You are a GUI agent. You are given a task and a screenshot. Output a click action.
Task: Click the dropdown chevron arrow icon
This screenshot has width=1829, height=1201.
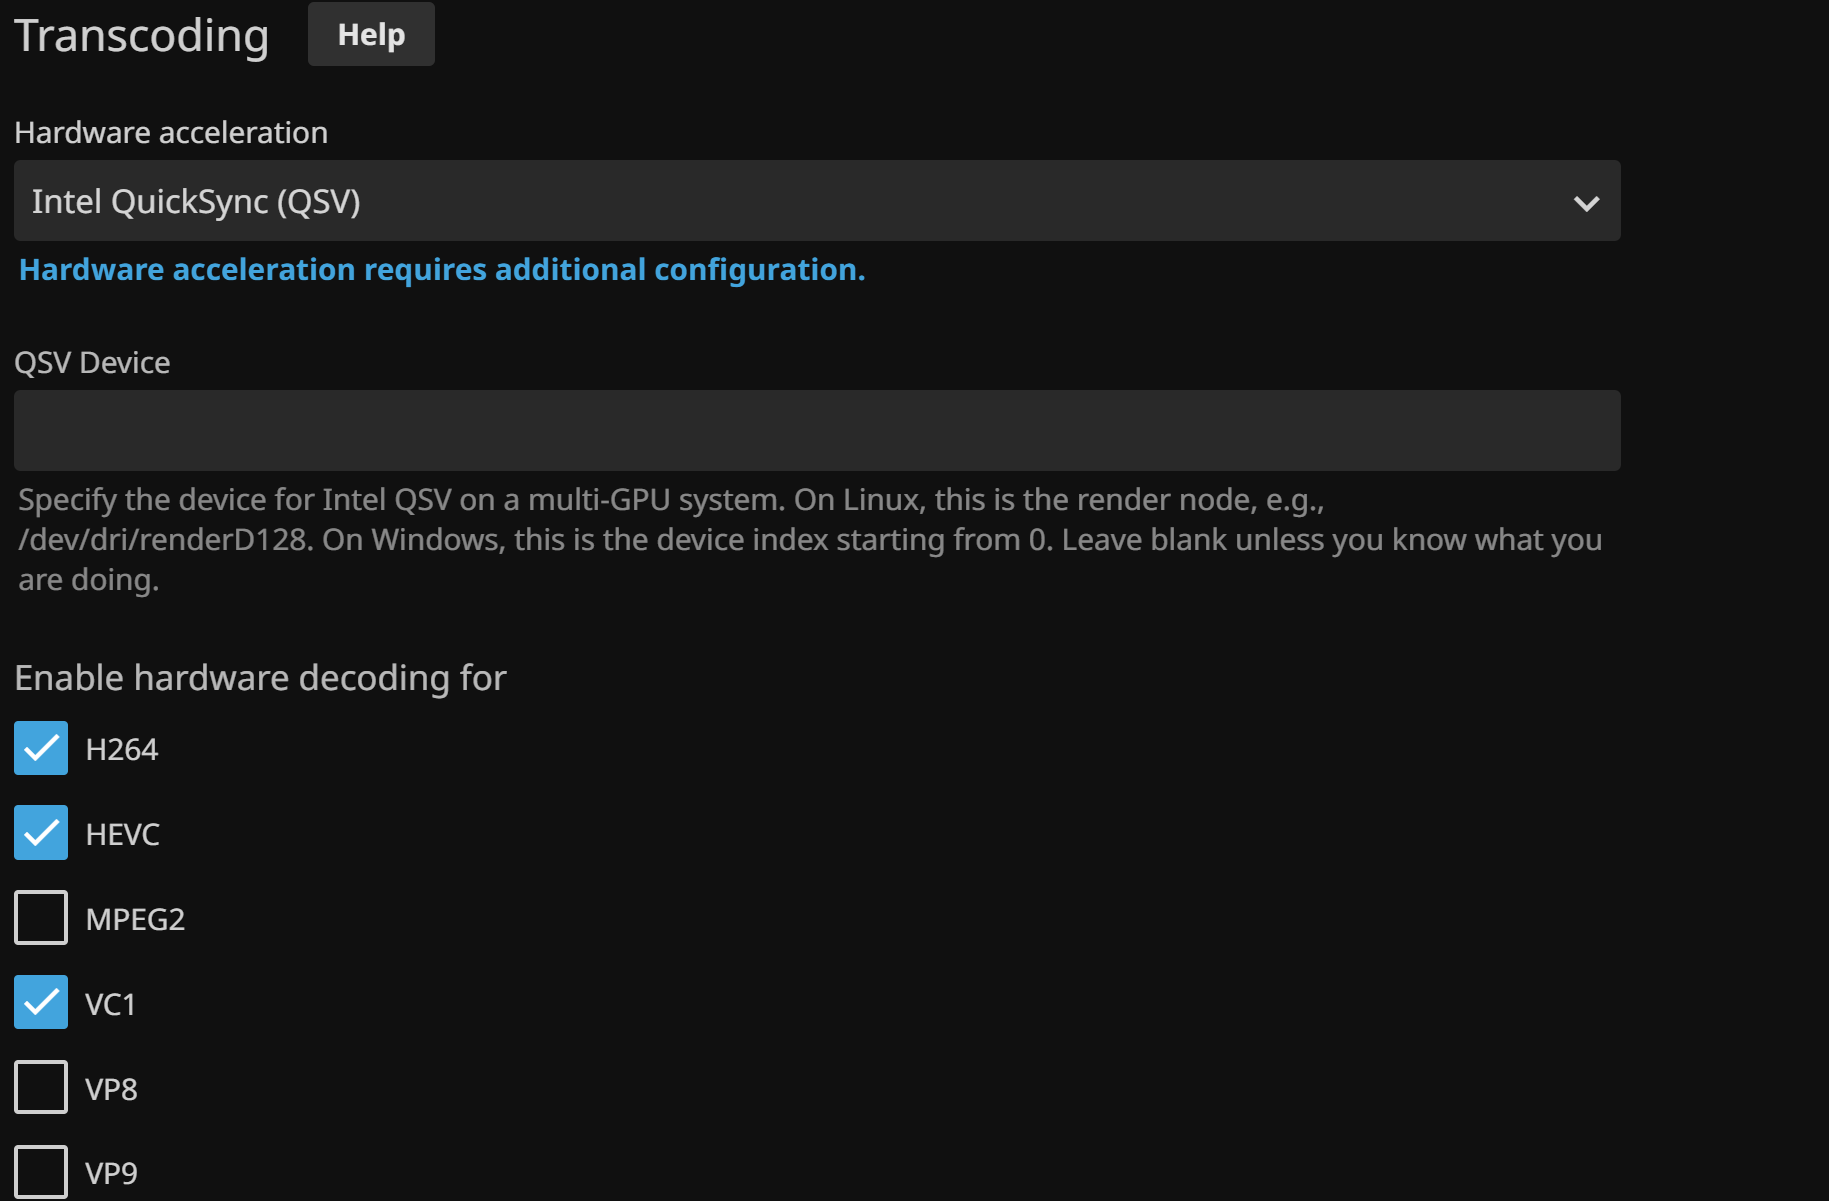[x=1586, y=203]
